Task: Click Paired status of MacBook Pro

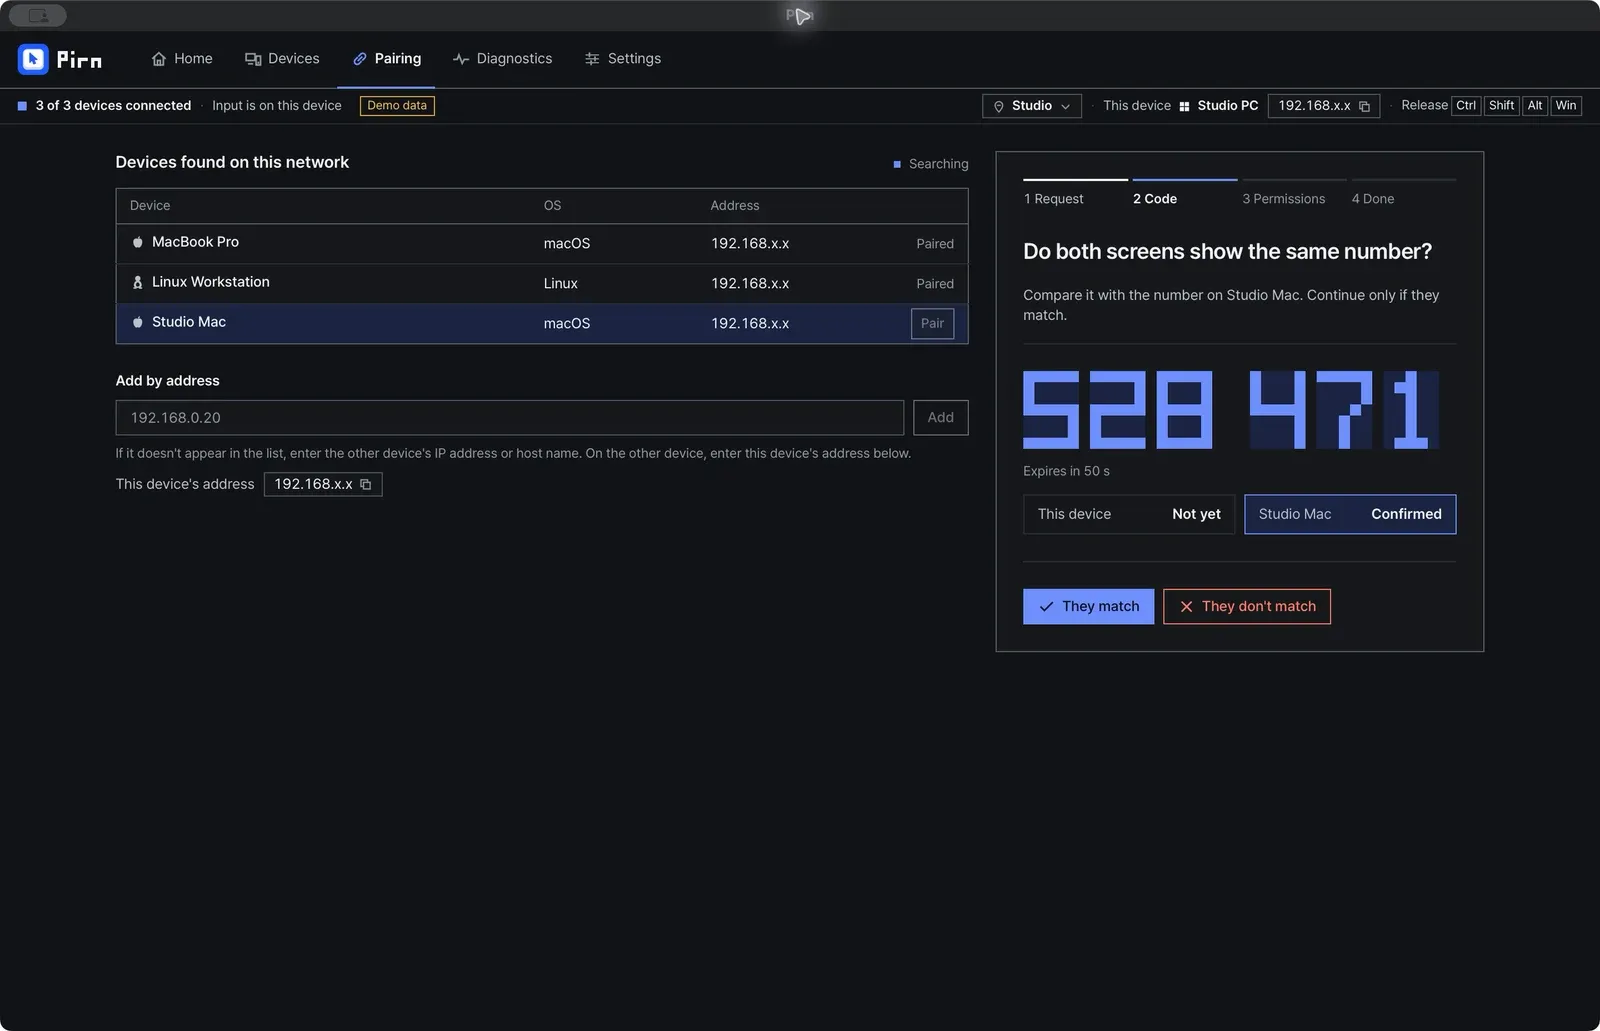Action: (935, 244)
